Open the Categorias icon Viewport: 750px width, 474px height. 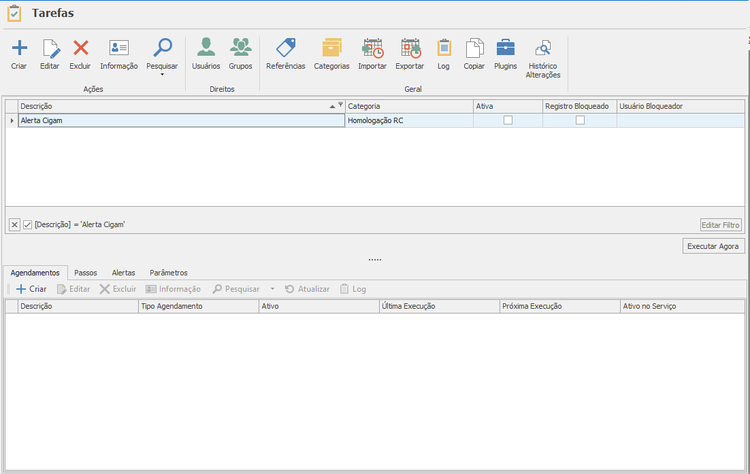coord(331,48)
